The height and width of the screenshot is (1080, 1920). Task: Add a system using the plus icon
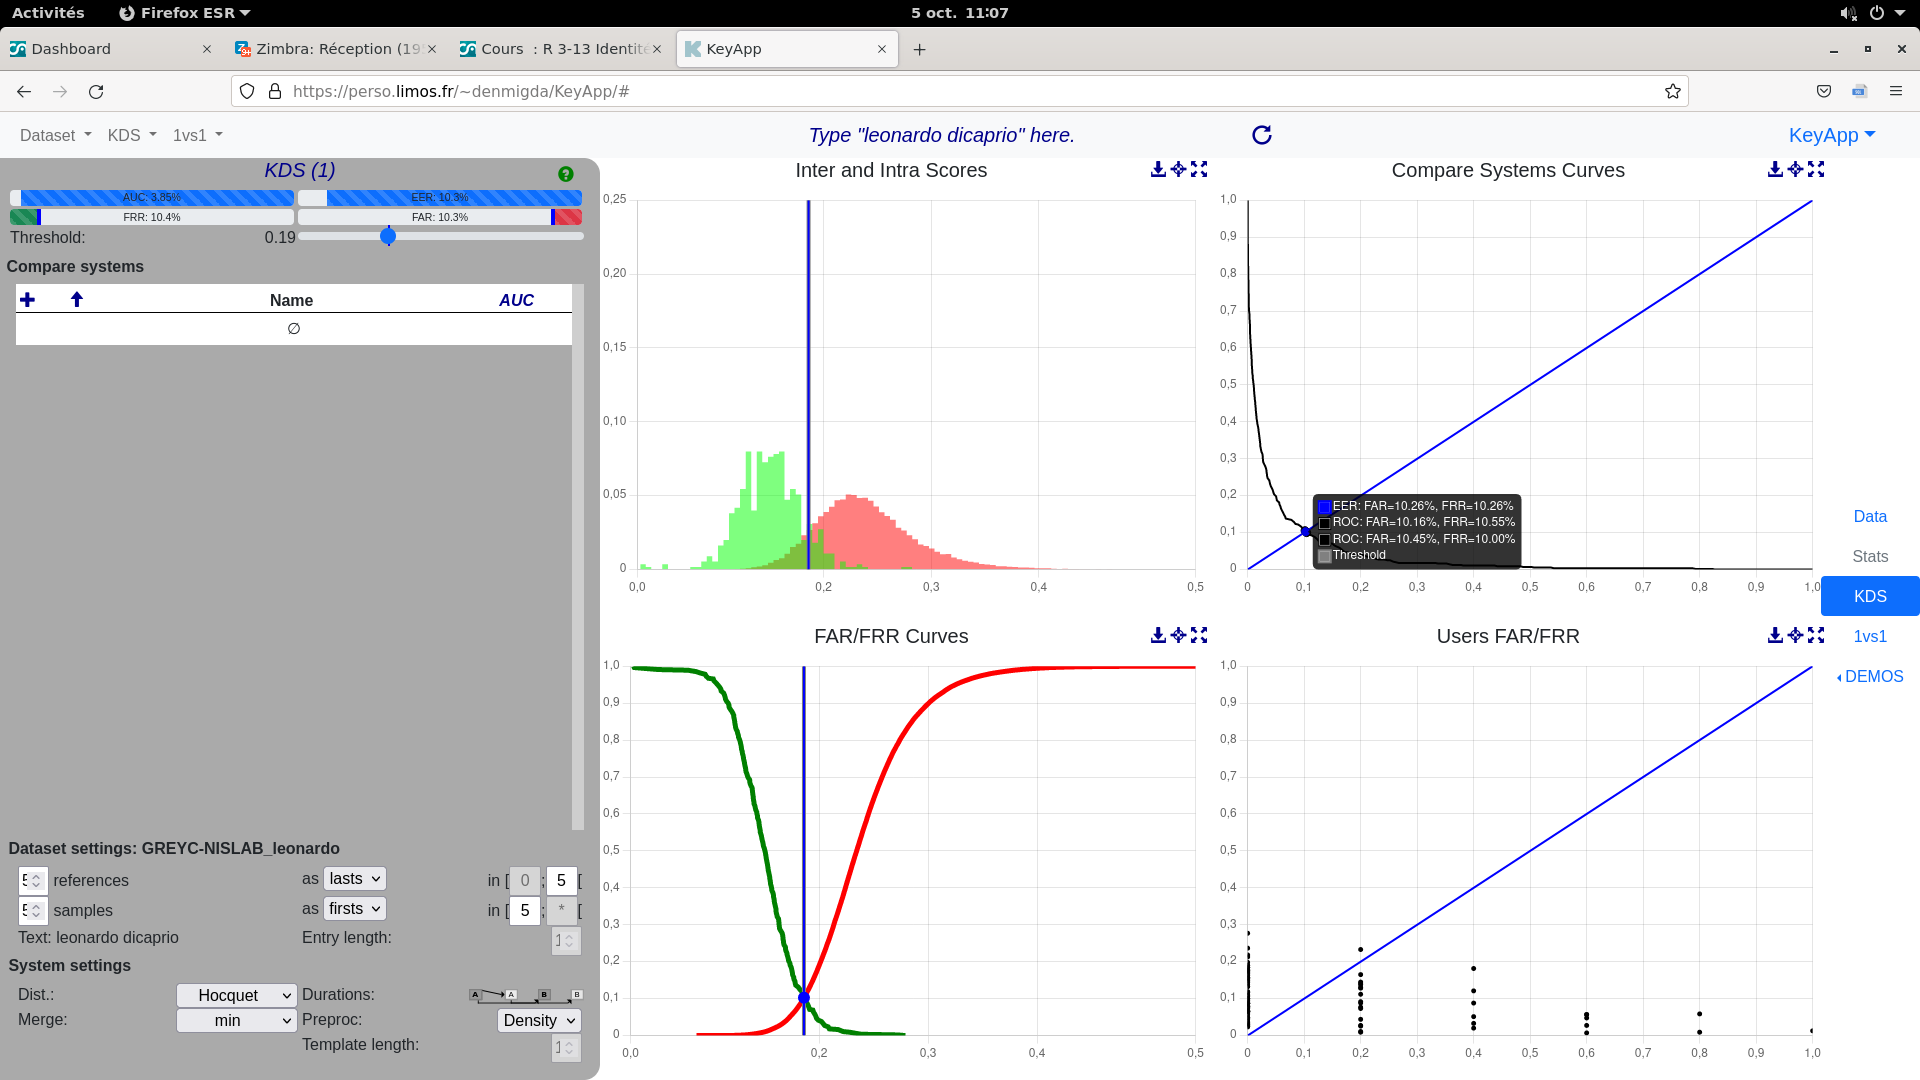click(x=27, y=299)
